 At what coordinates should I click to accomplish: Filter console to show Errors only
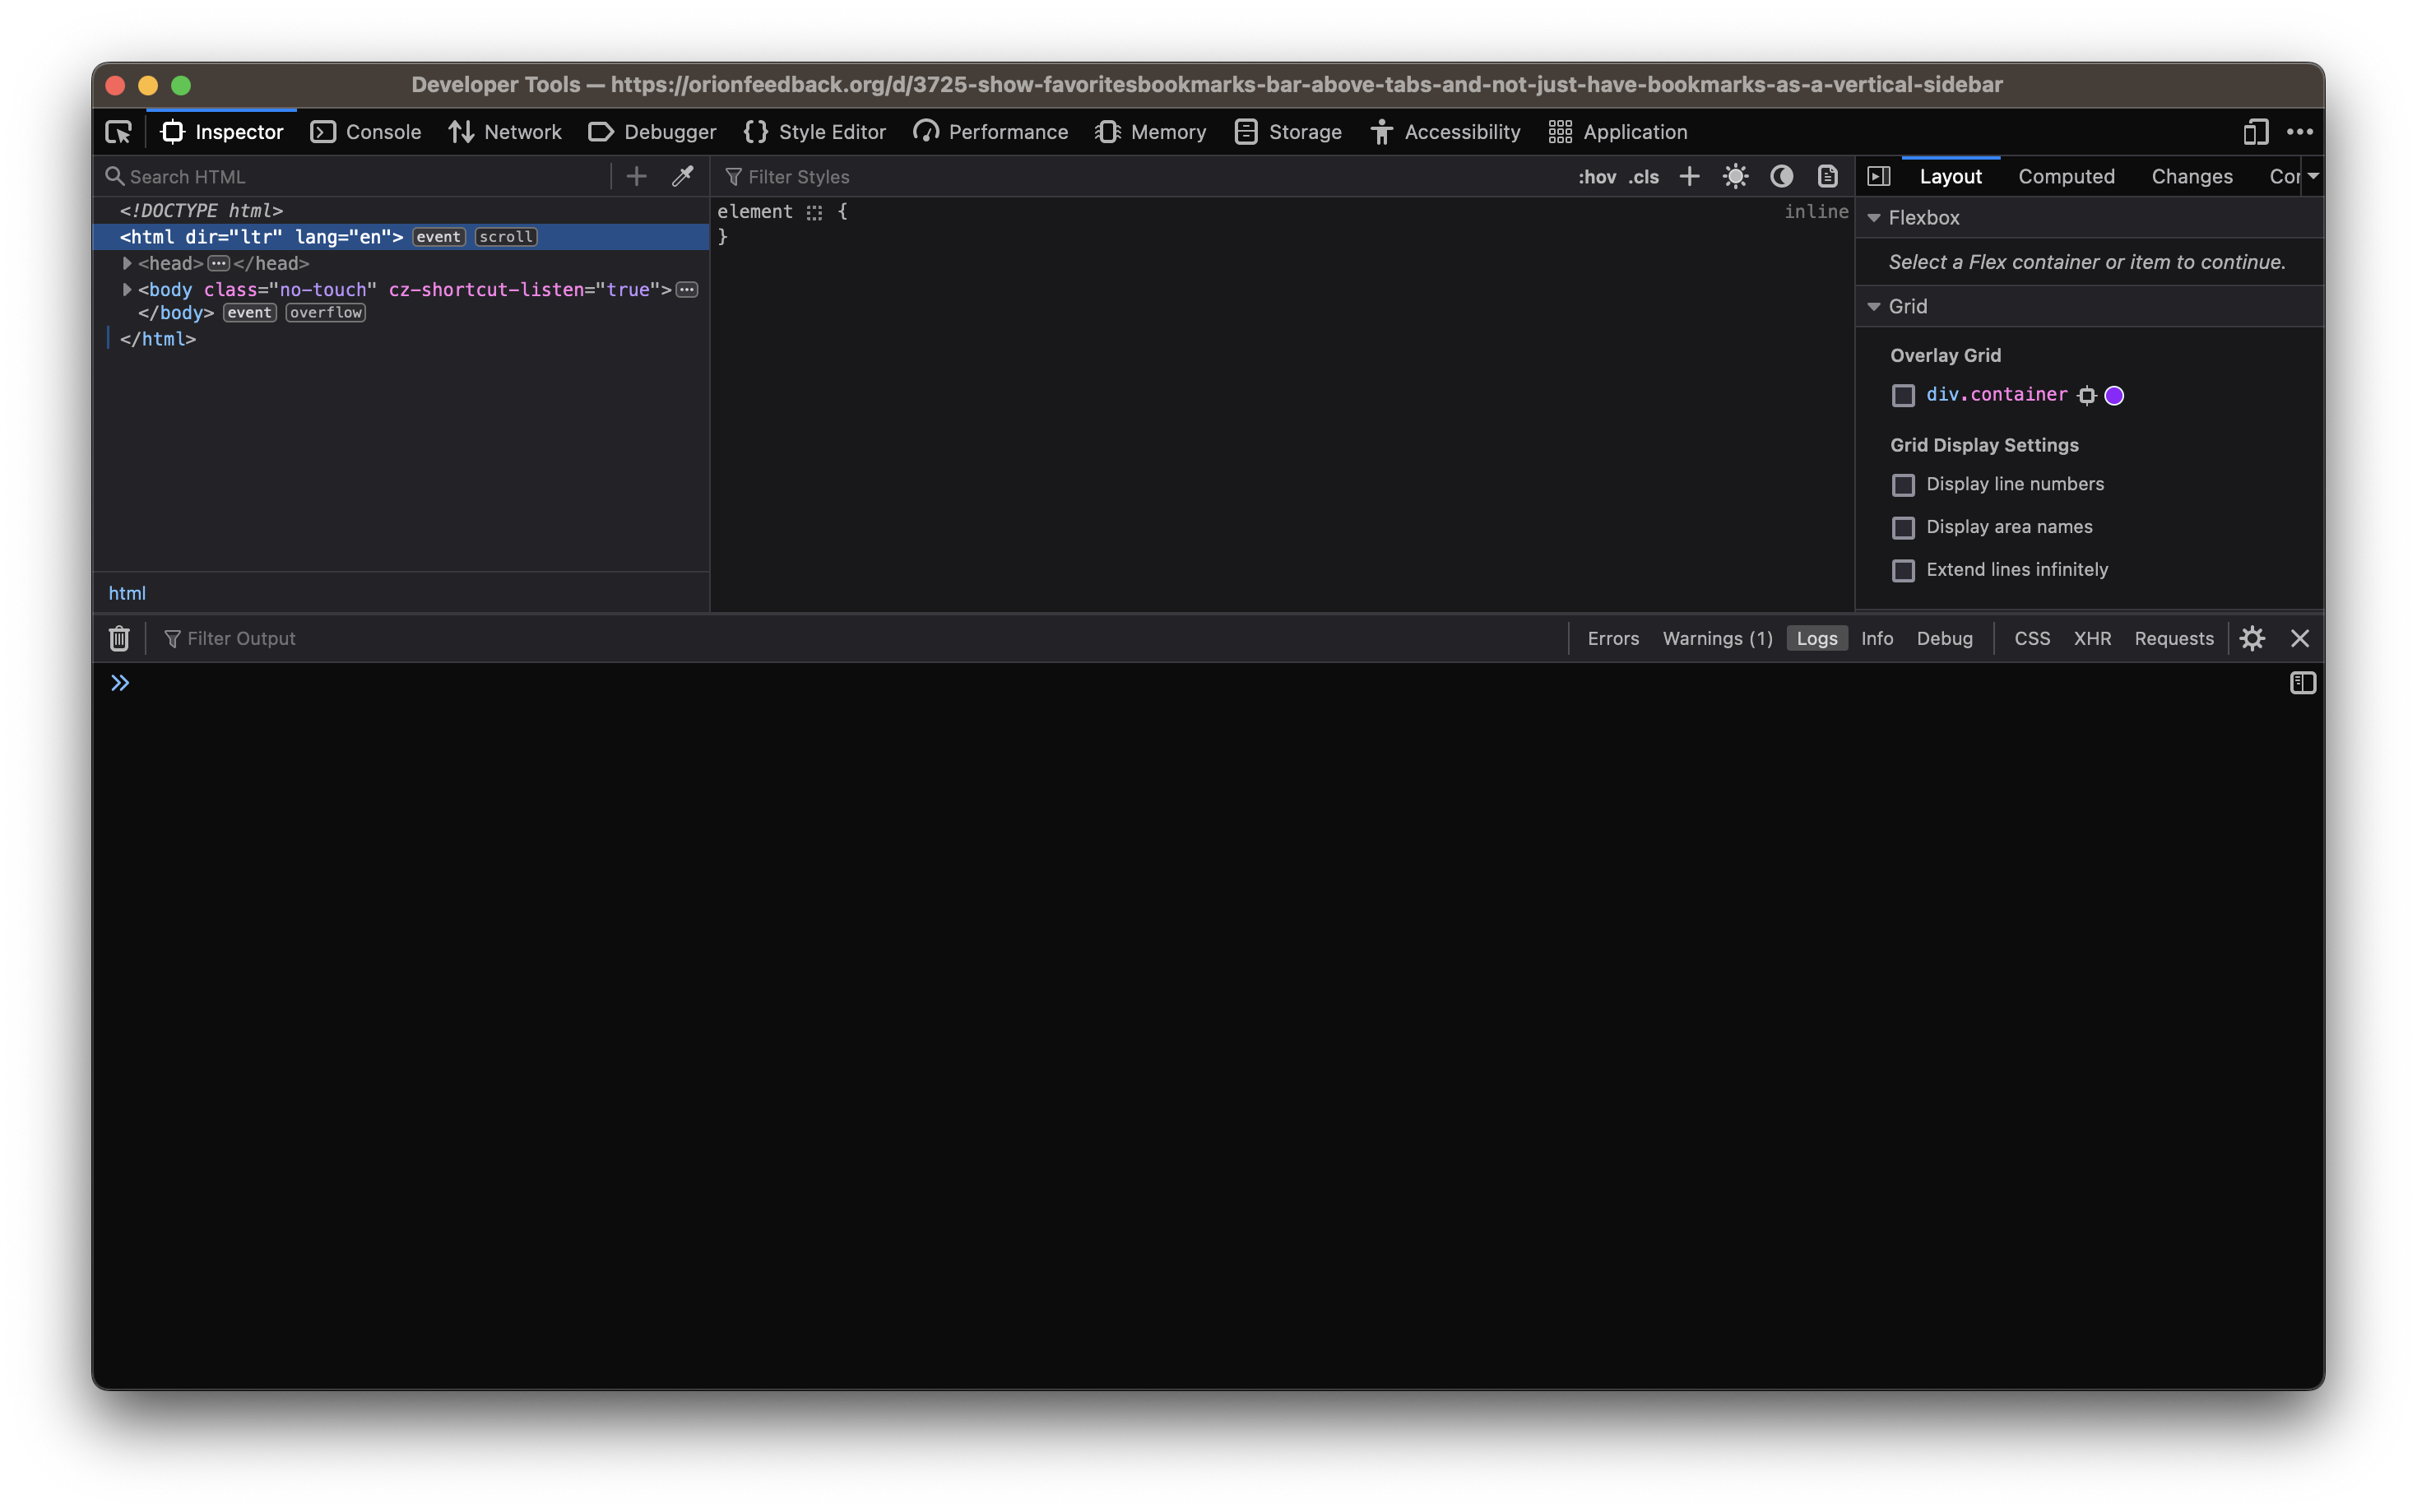click(1612, 638)
